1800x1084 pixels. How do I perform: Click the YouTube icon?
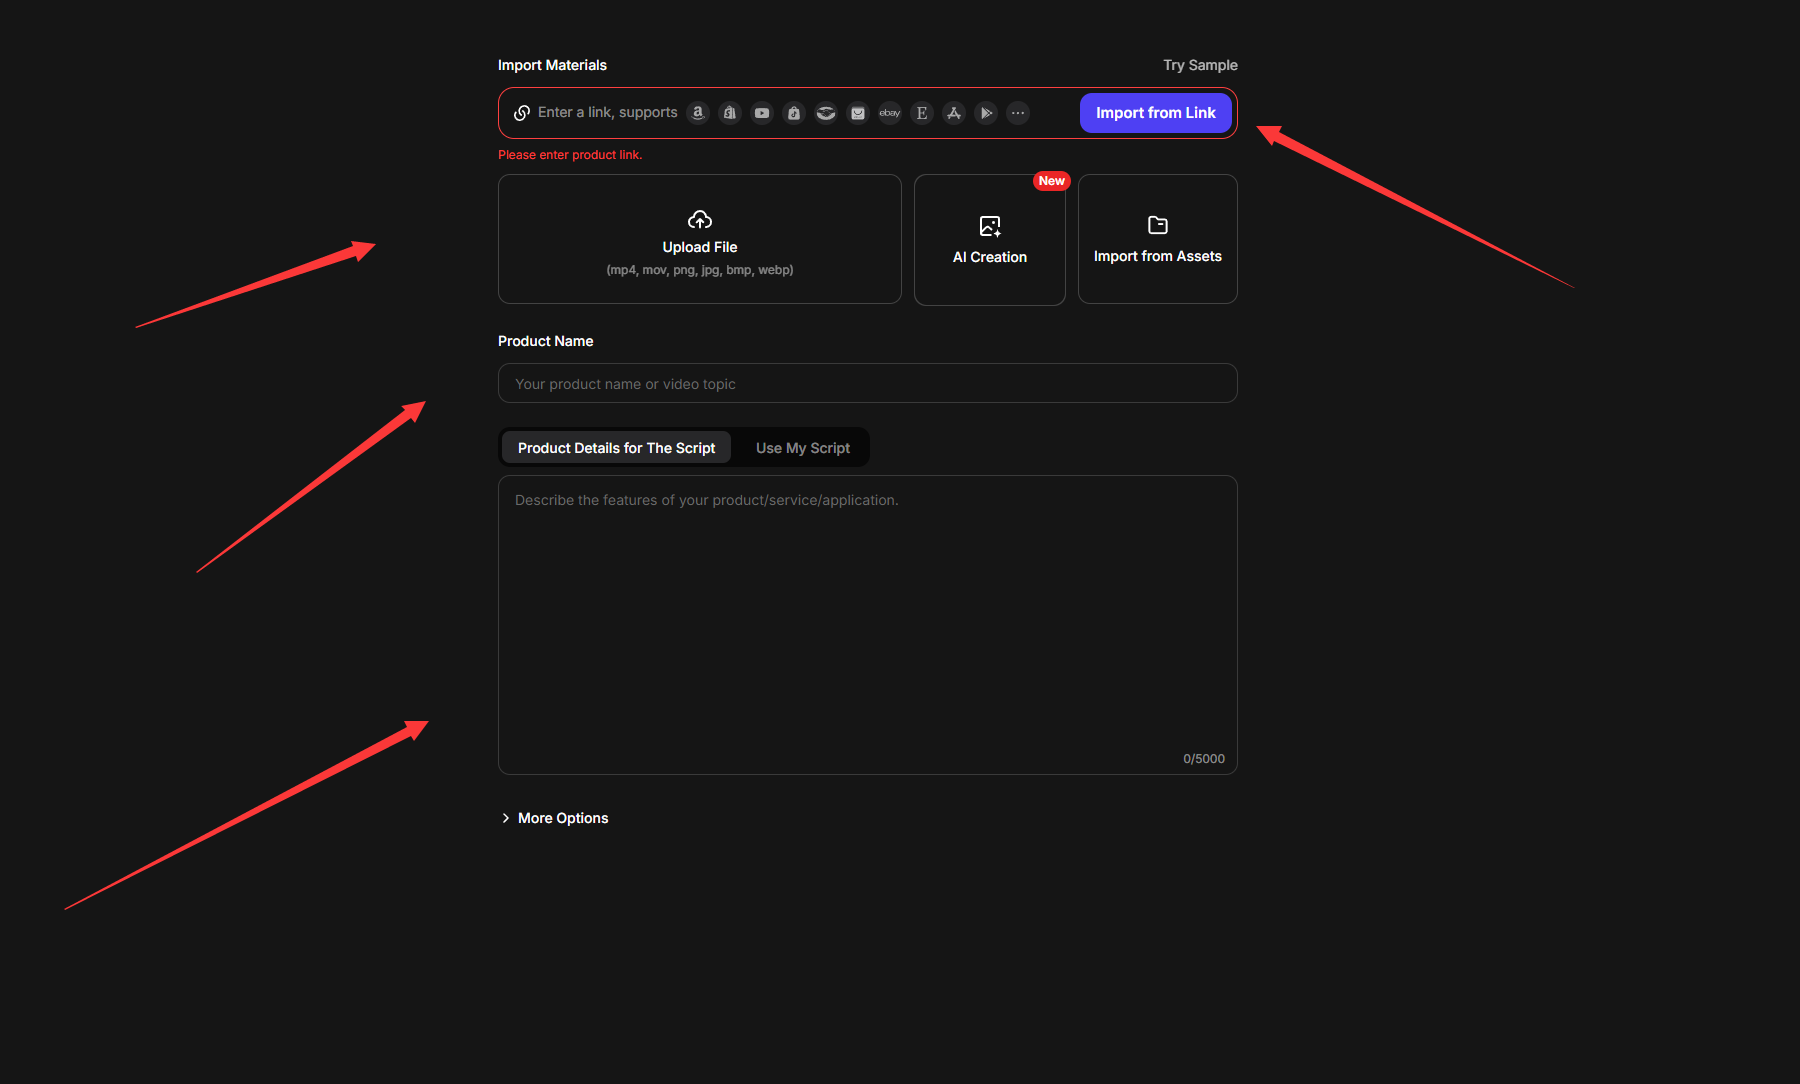tap(762, 113)
